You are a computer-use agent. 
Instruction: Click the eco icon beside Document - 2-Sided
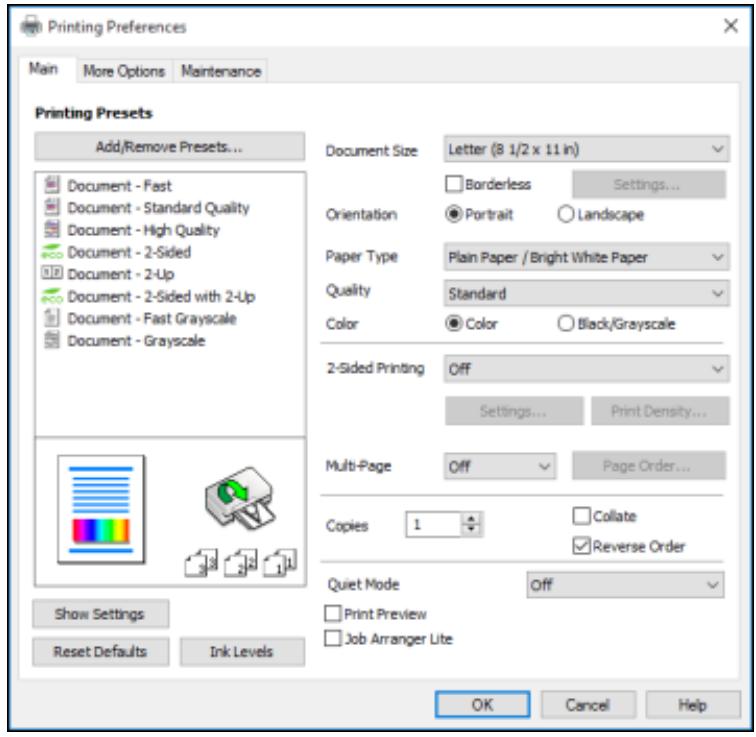pyautogui.click(x=52, y=252)
